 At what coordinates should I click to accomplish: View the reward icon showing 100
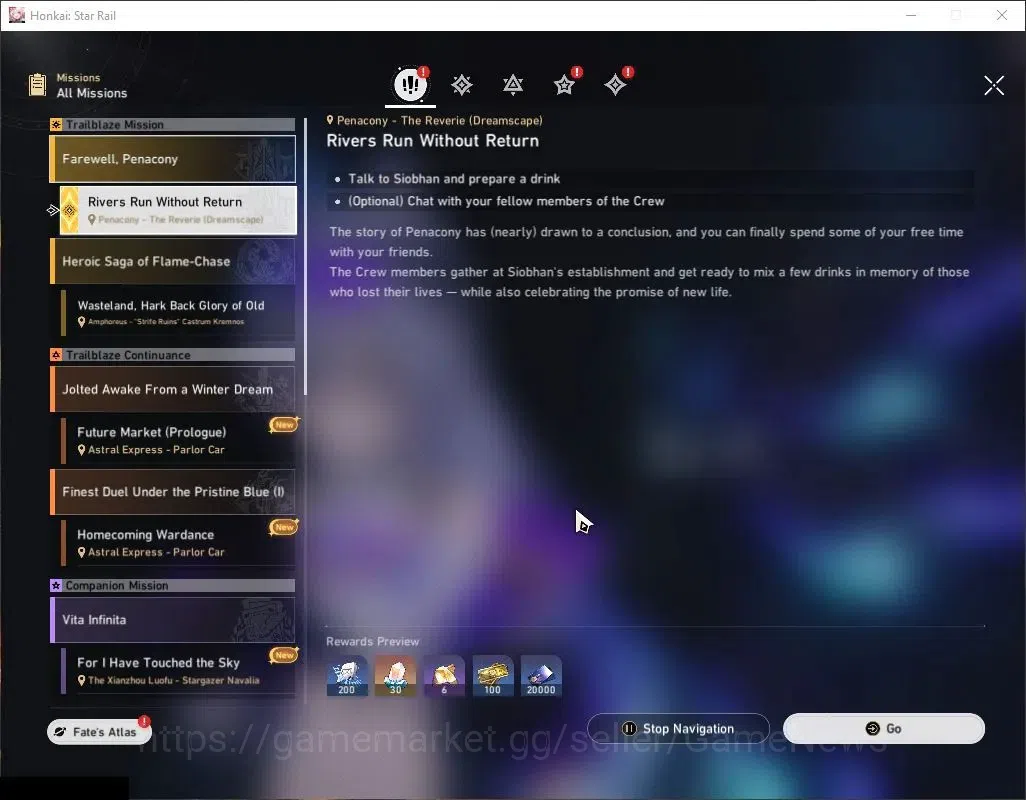pyautogui.click(x=493, y=676)
